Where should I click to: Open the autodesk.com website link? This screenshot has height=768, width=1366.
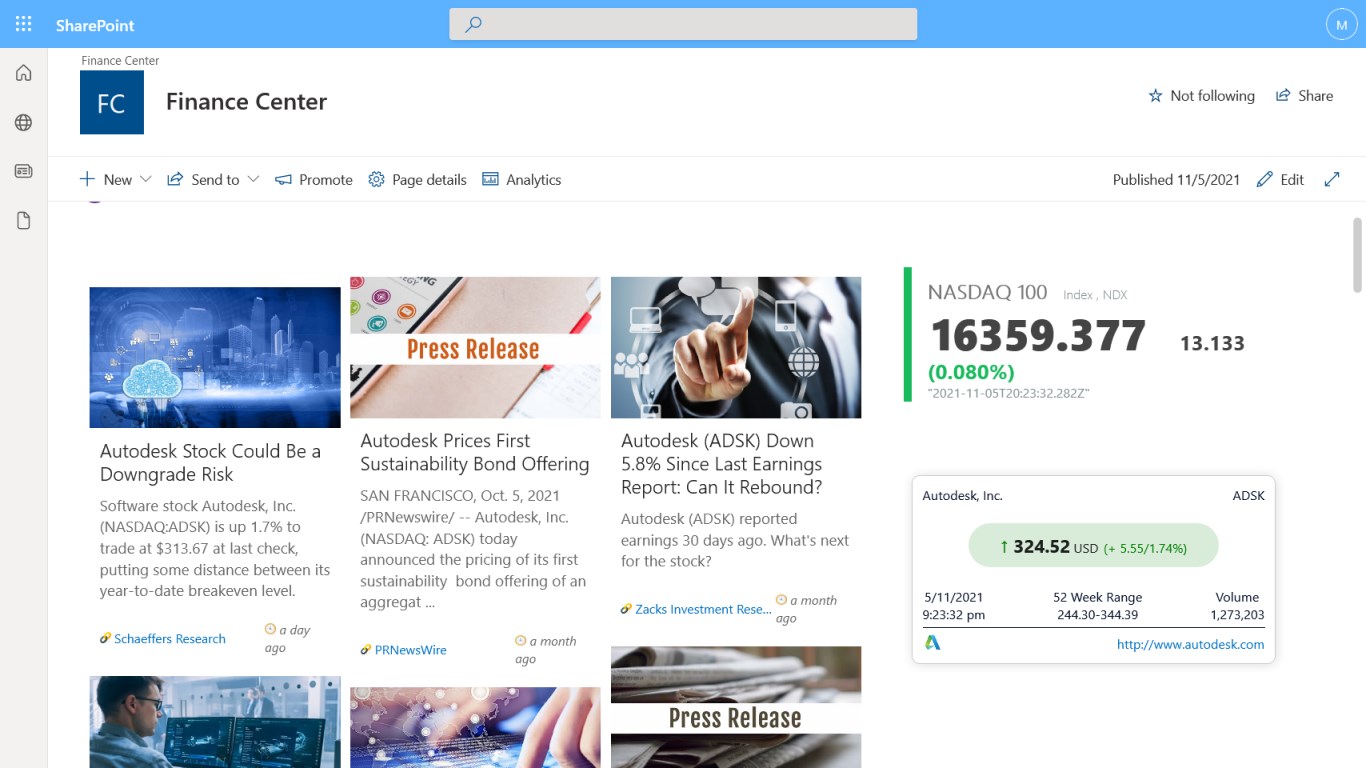click(1190, 644)
